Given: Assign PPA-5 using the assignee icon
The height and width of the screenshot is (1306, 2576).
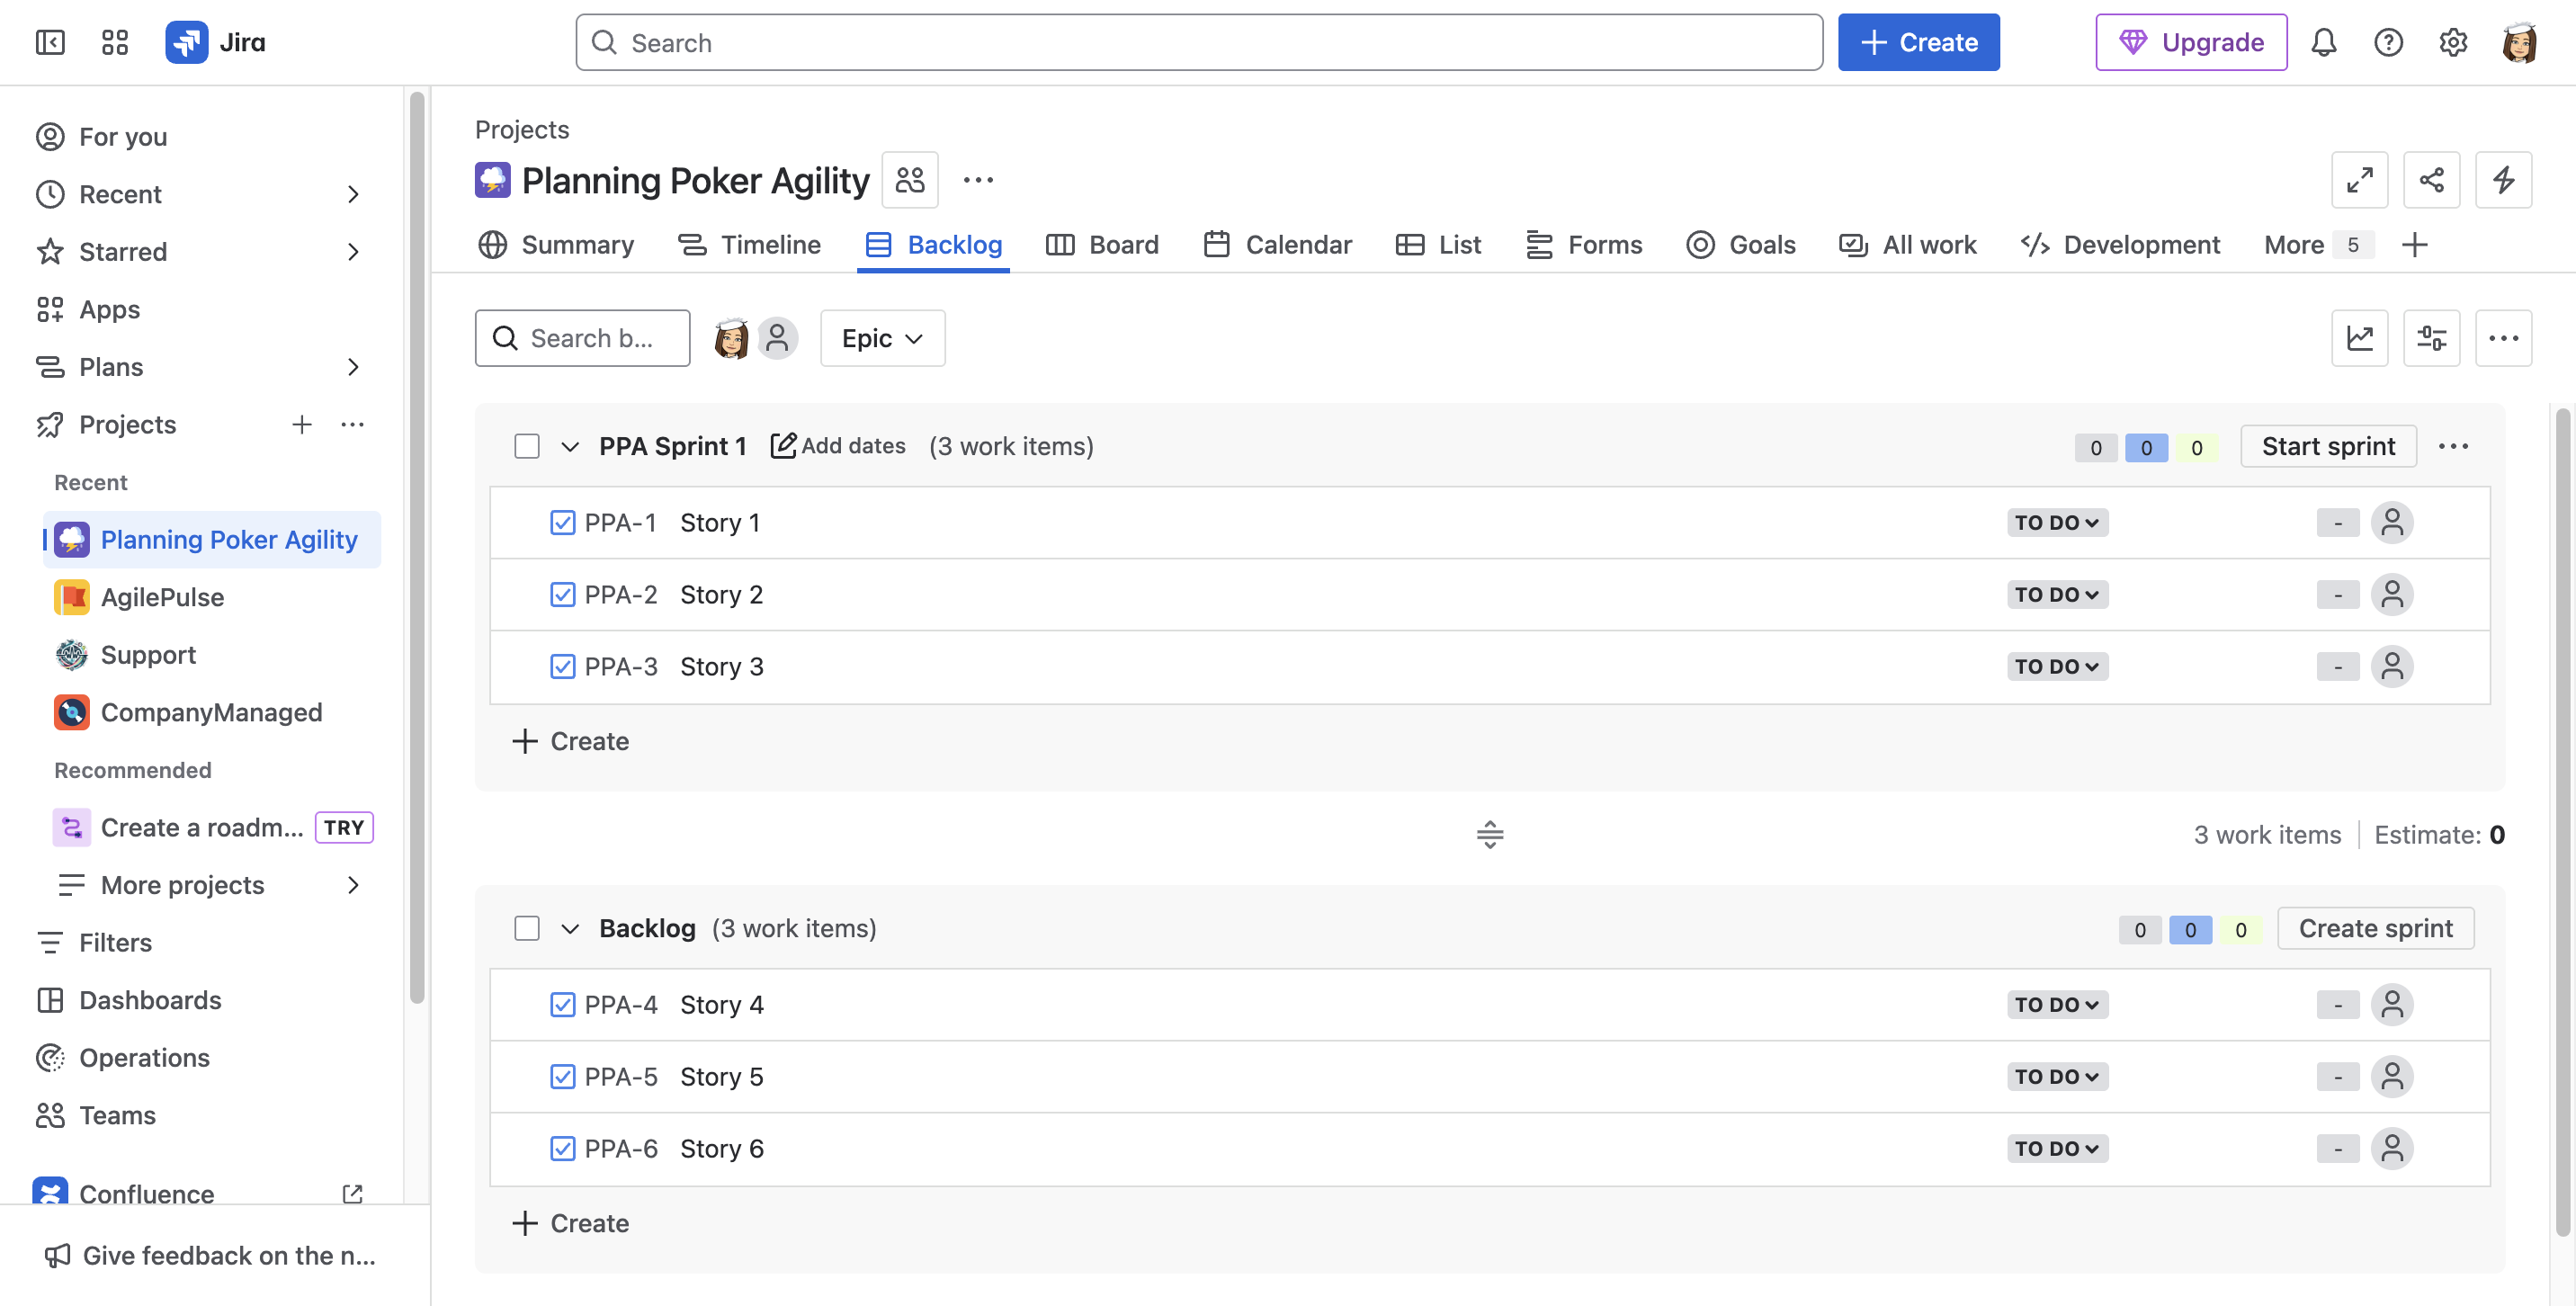Looking at the screenshot, I should (x=2392, y=1077).
